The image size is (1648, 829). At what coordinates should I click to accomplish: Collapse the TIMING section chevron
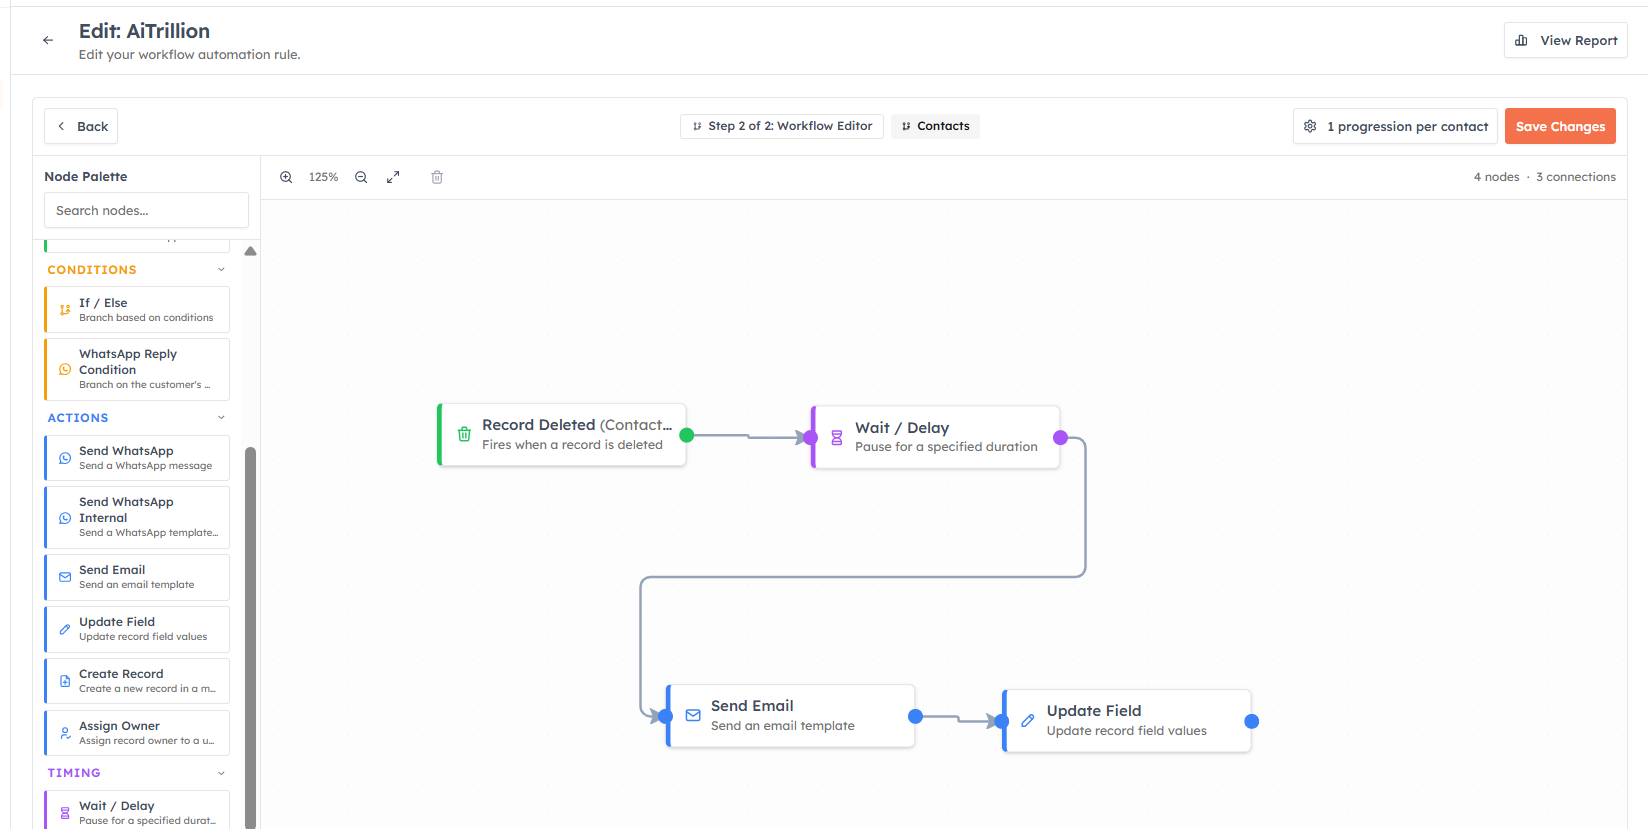(x=221, y=773)
